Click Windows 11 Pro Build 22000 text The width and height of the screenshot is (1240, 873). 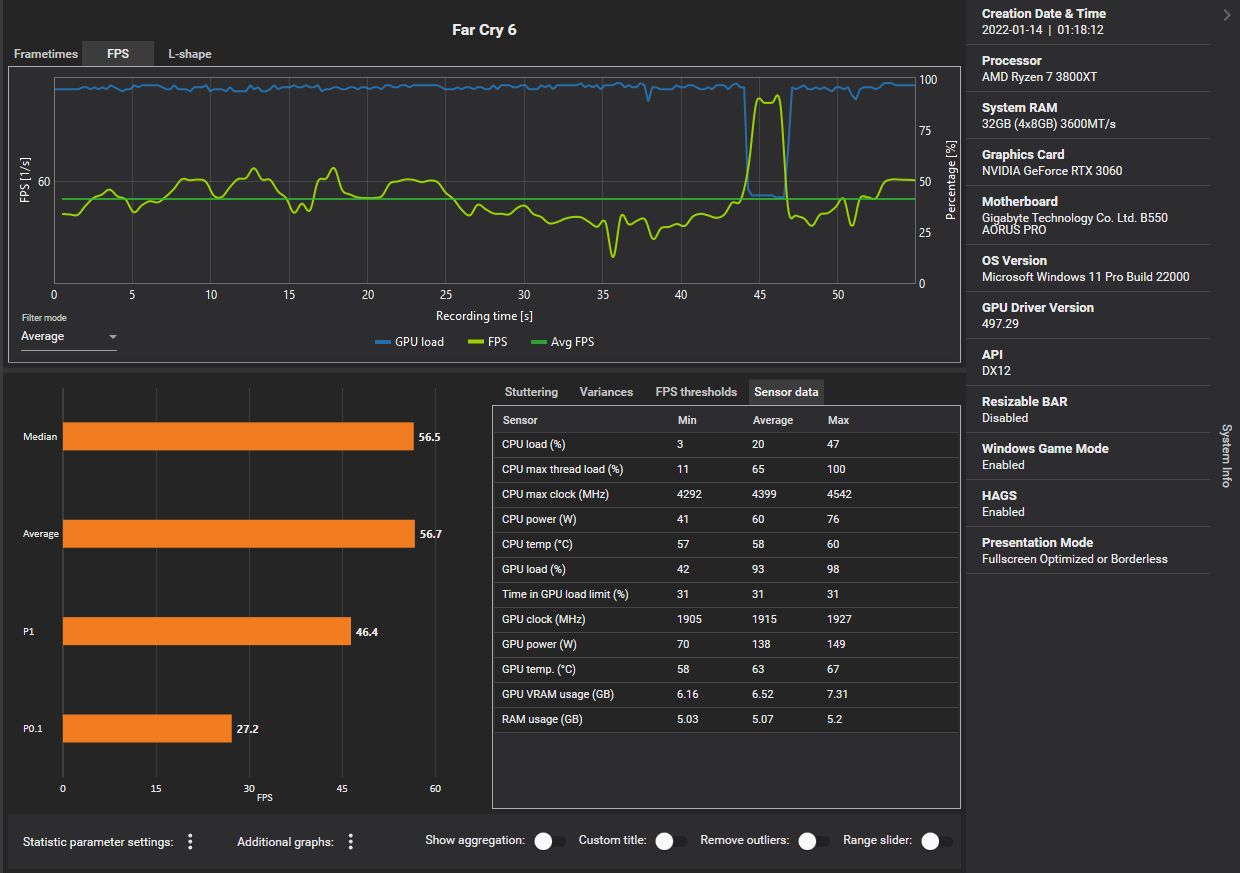[x=1085, y=277]
